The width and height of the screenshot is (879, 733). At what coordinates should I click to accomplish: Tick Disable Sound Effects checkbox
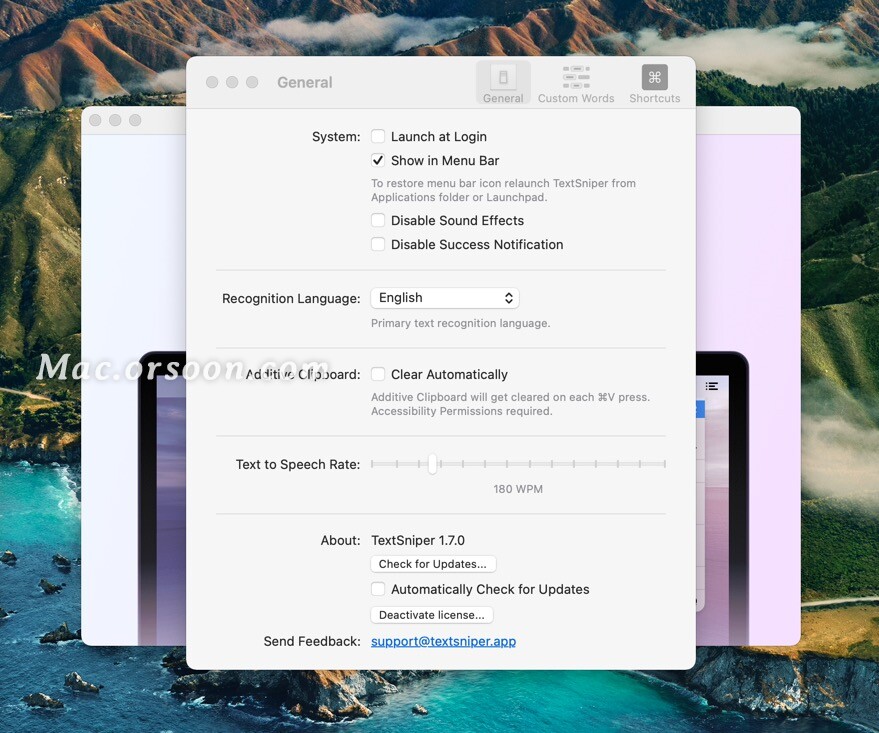point(378,220)
